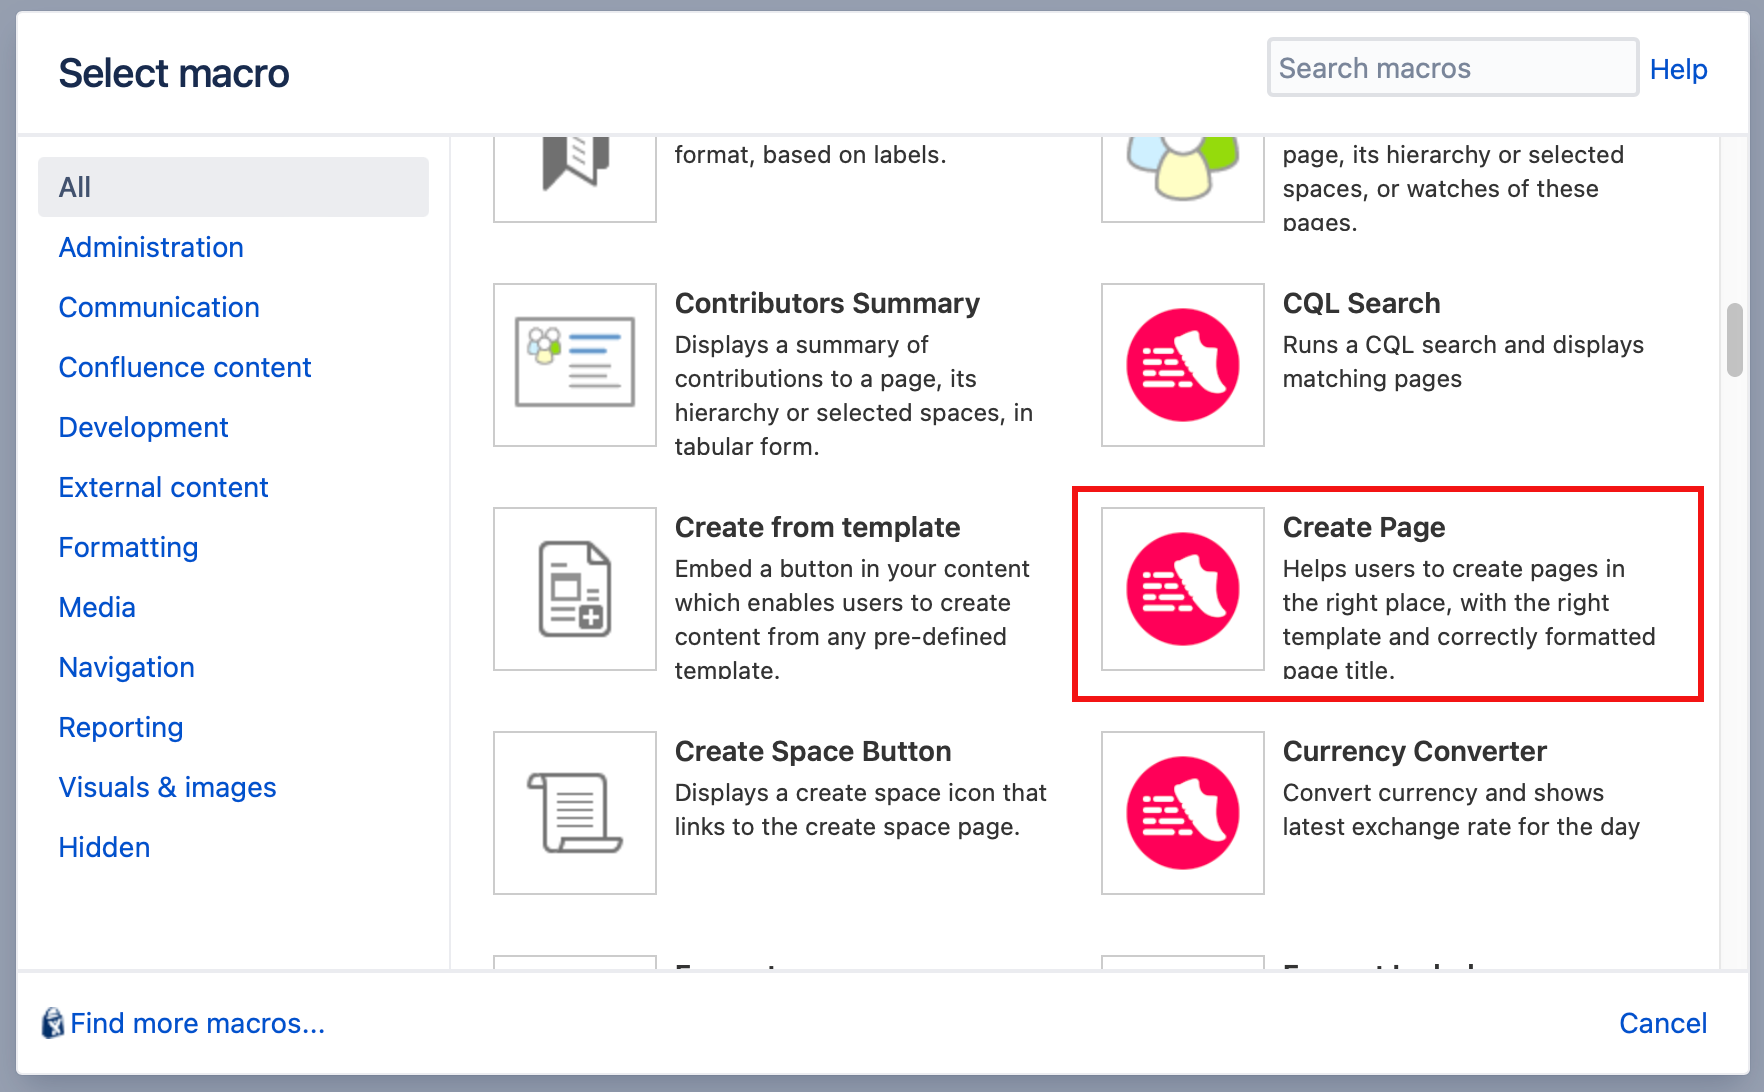Pick the Create from template icon
The image size is (1764, 1092).
[x=575, y=589]
